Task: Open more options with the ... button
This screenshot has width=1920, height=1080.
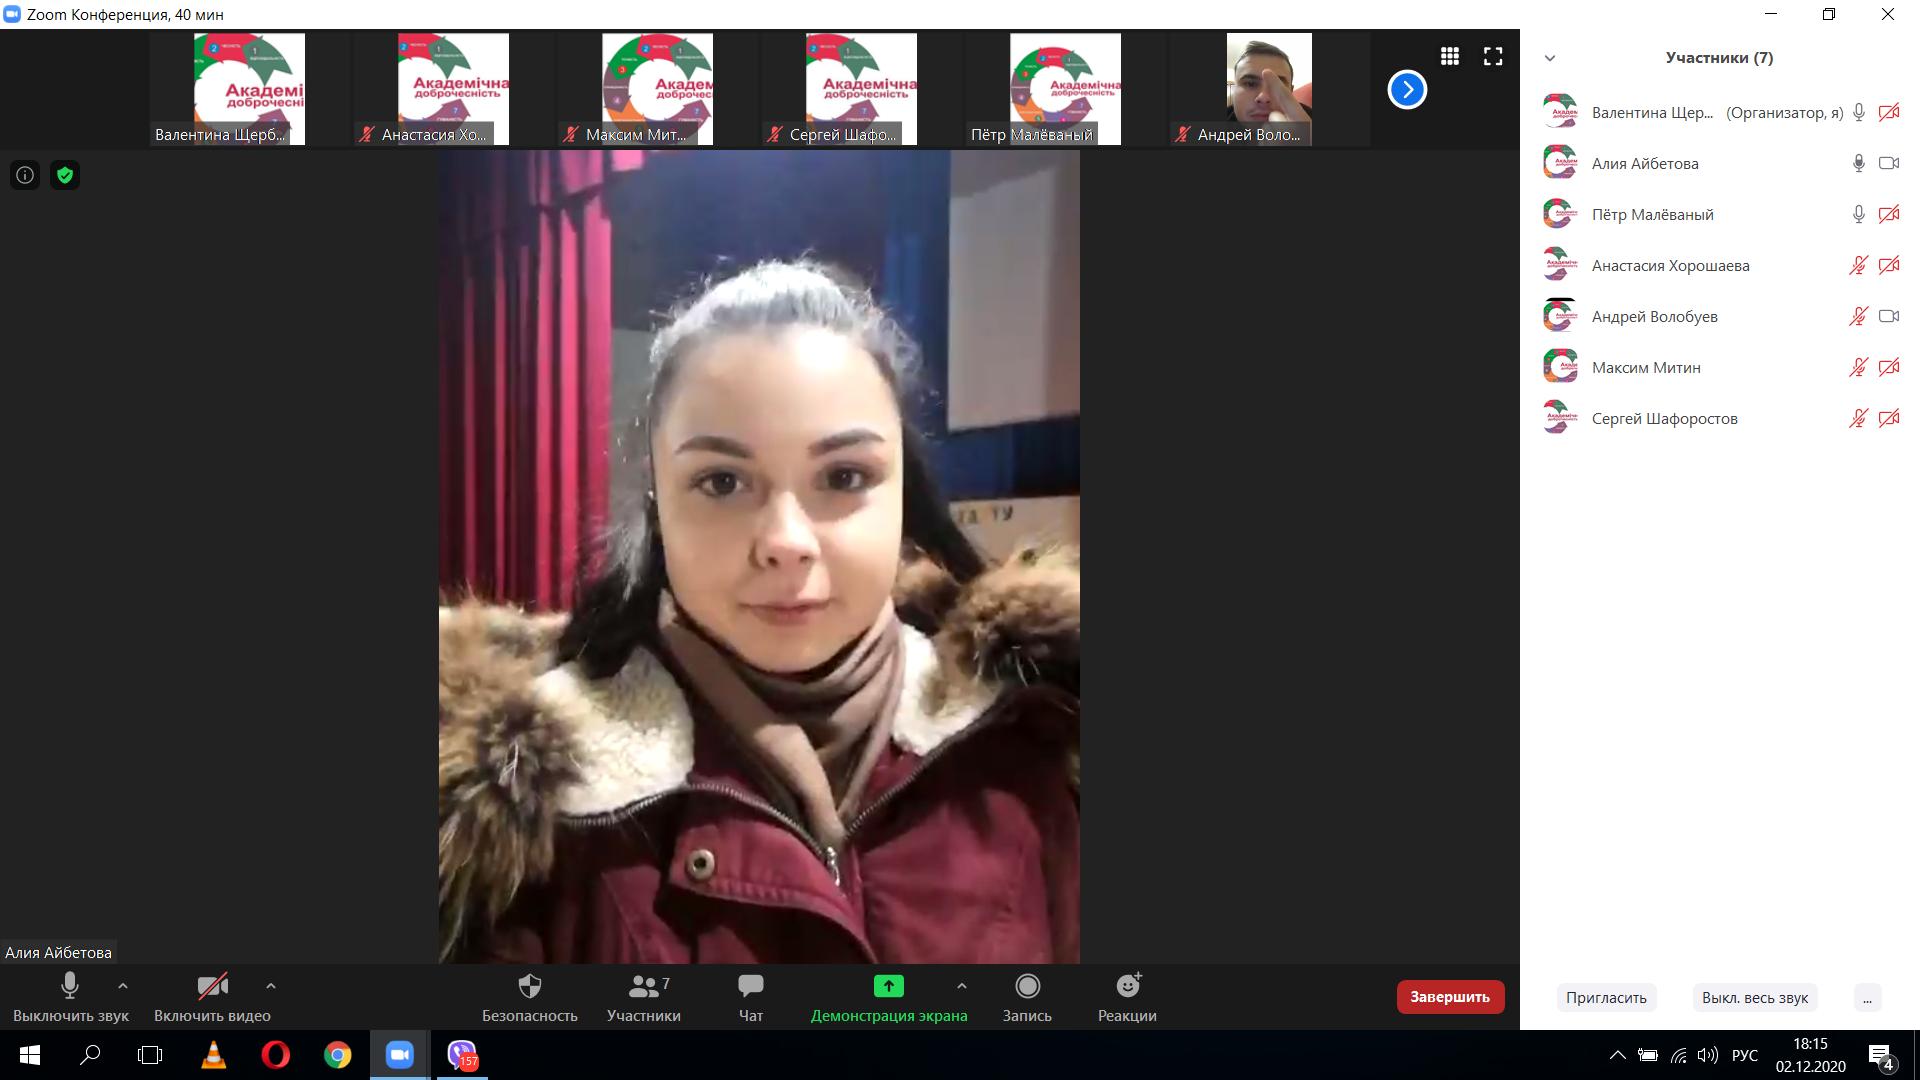Action: click(1866, 997)
